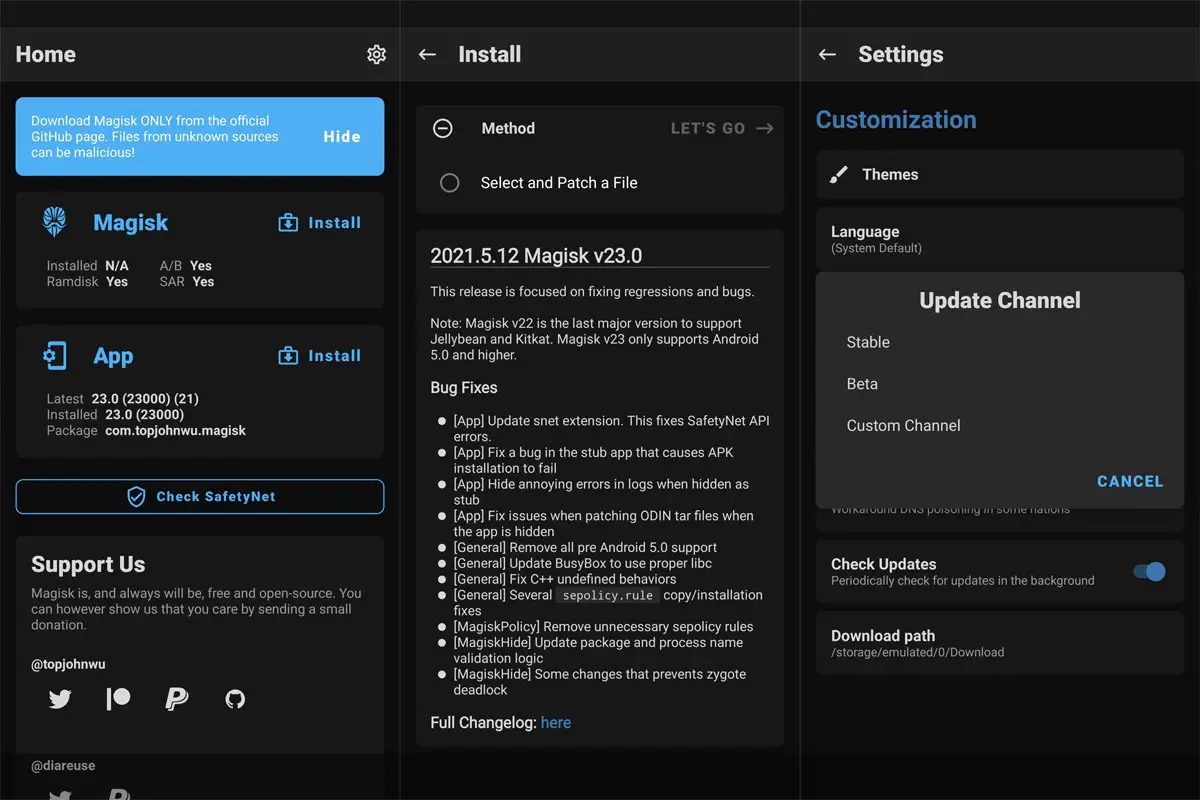The image size is (1200, 800).
Task: Go back using the arrow on Install screen
Action: coord(427,54)
